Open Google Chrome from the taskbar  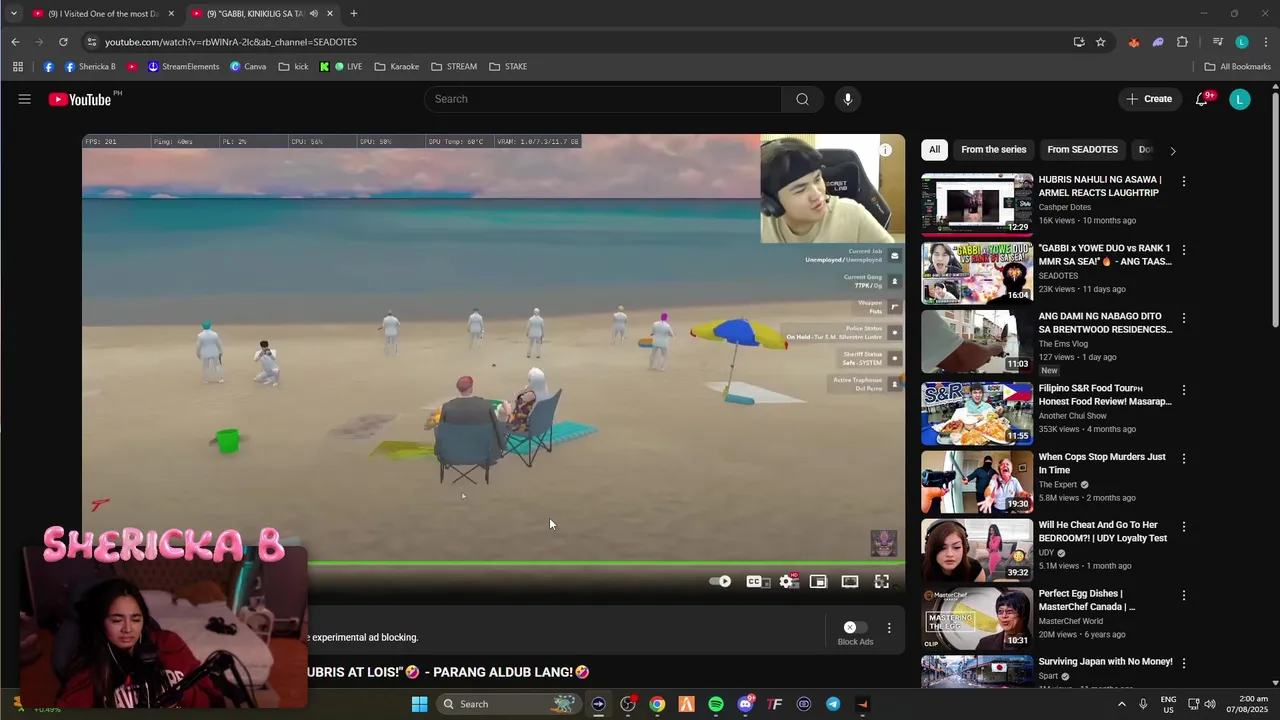(x=657, y=704)
